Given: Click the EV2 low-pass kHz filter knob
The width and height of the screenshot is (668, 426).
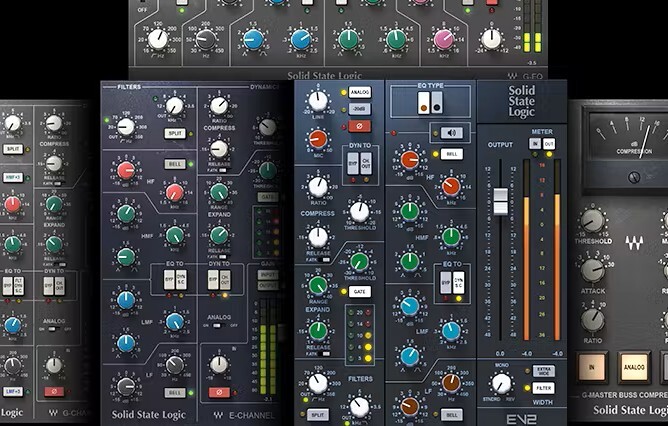Looking at the screenshot, I should pos(360,407).
